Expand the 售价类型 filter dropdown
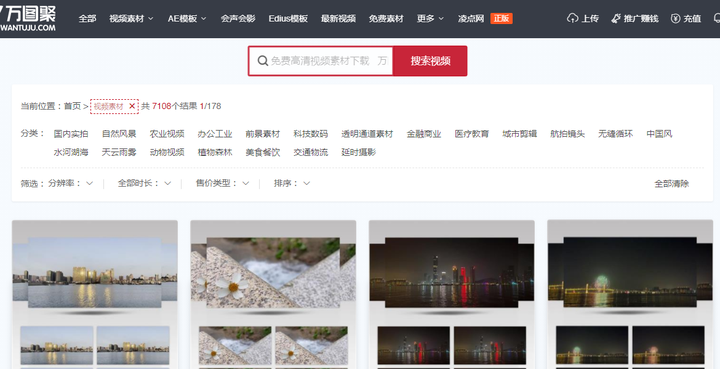Image resolution: width=720 pixels, height=369 pixels. [x=222, y=183]
